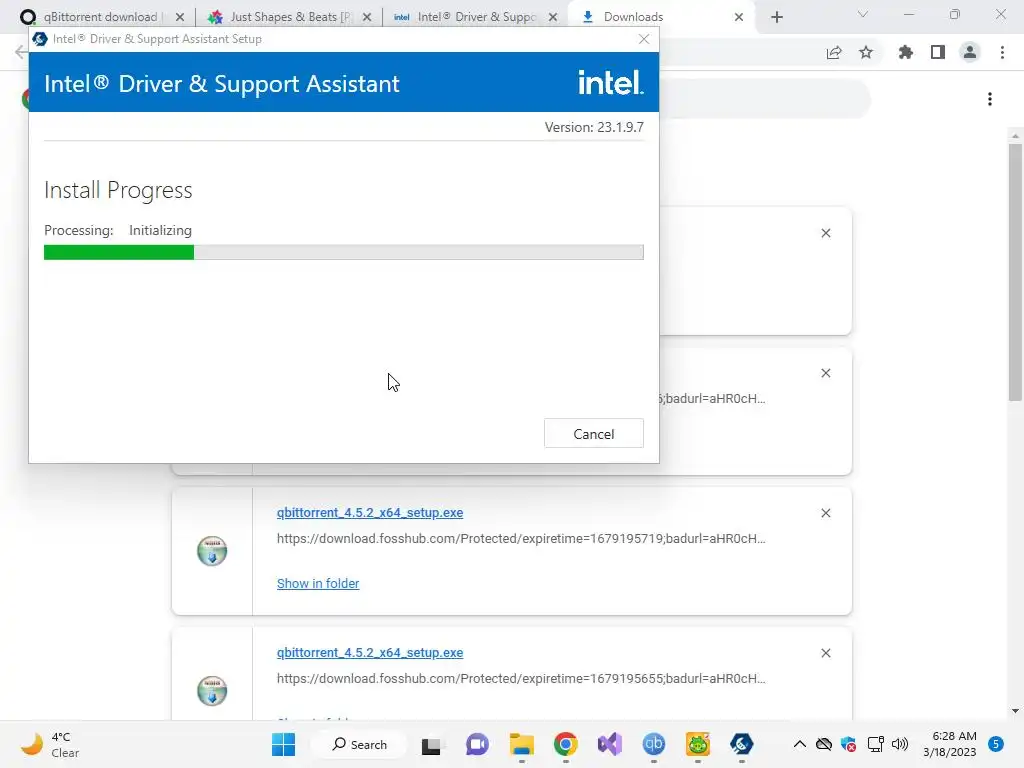Click the Intel logo in setup header
Image resolution: width=1024 pixels, height=768 pixels.
click(611, 83)
